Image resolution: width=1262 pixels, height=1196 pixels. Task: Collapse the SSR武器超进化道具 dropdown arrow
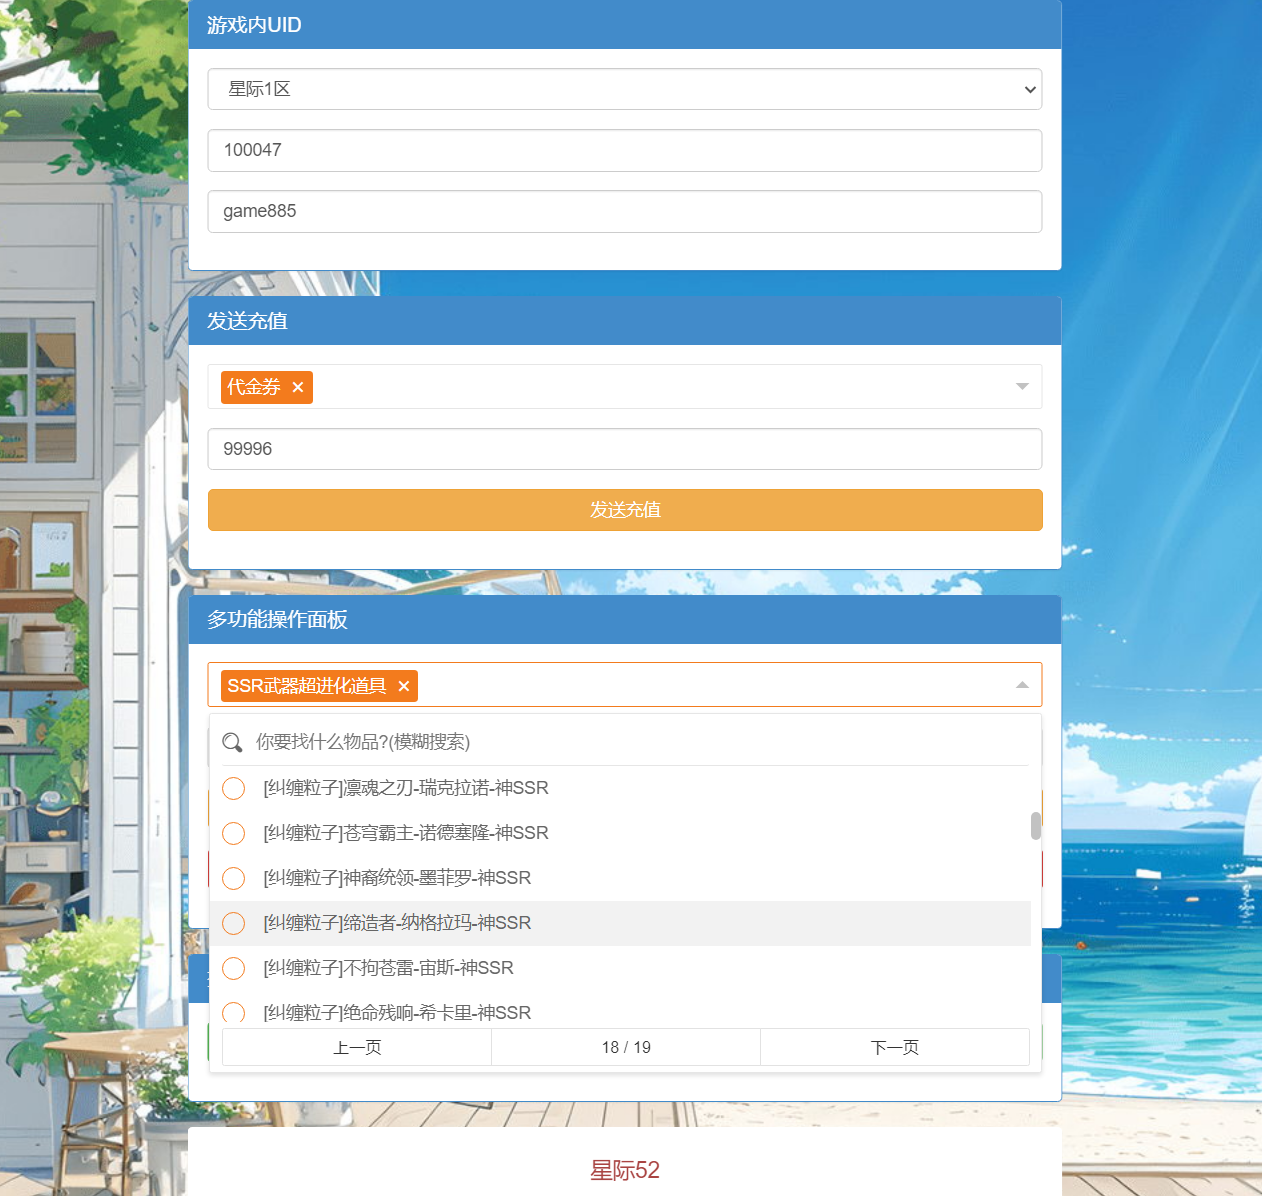1022,685
